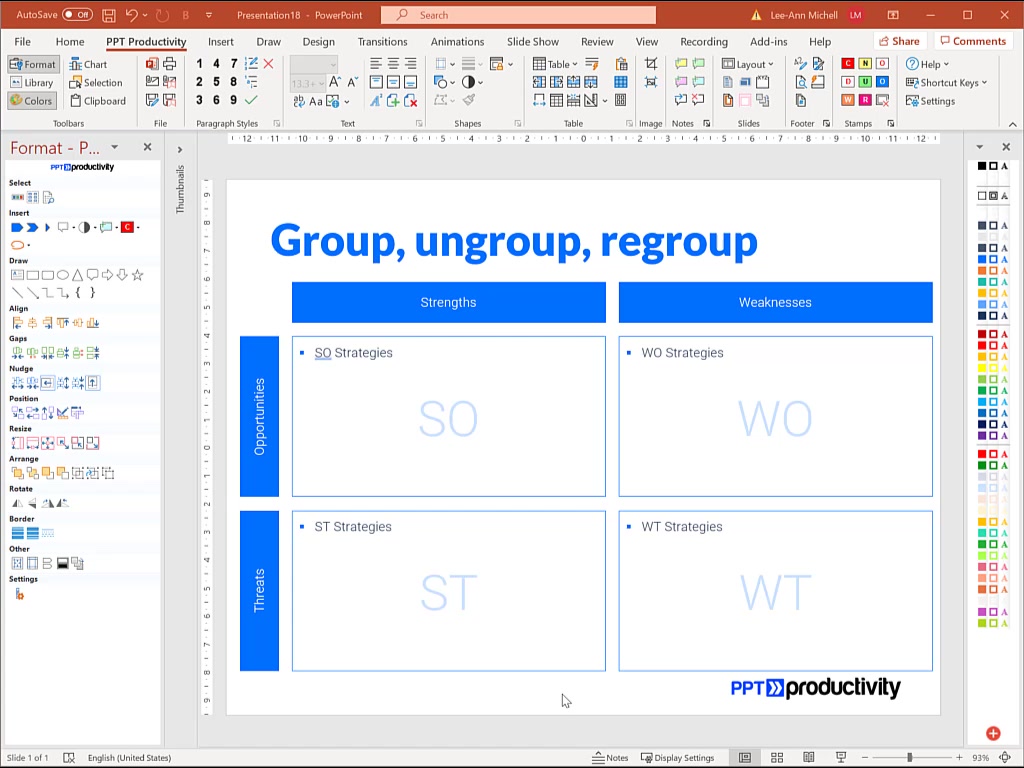Click the Save icon in title bar
The image size is (1024, 768).
coord(109,14)
